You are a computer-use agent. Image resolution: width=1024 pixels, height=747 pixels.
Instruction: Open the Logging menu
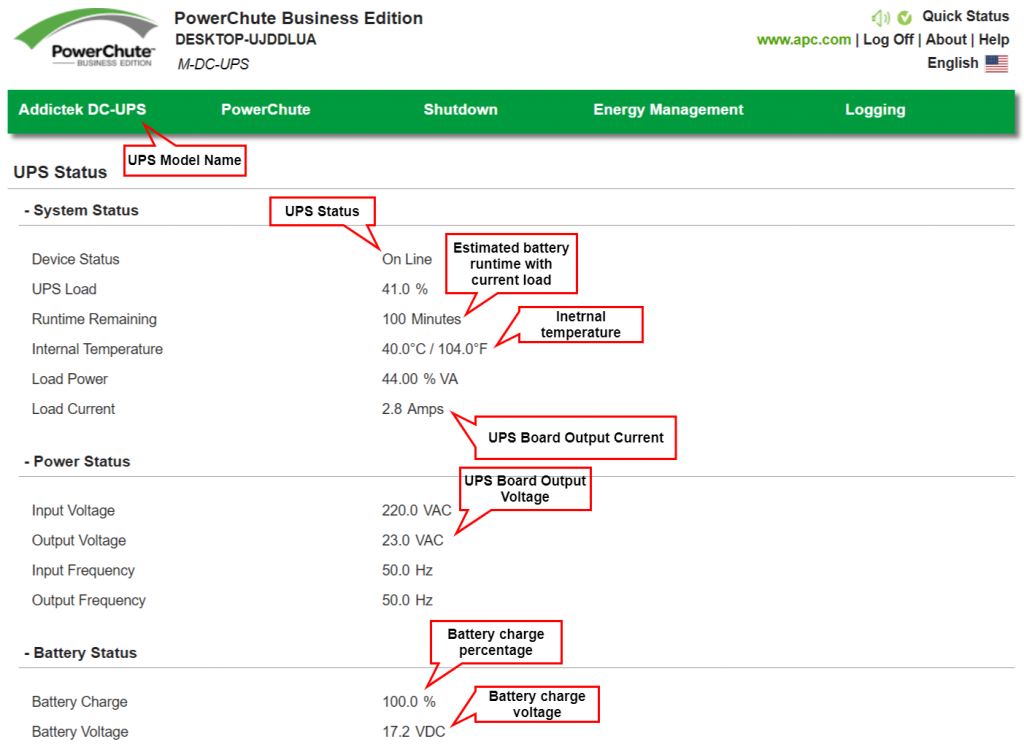pos(875,110)
